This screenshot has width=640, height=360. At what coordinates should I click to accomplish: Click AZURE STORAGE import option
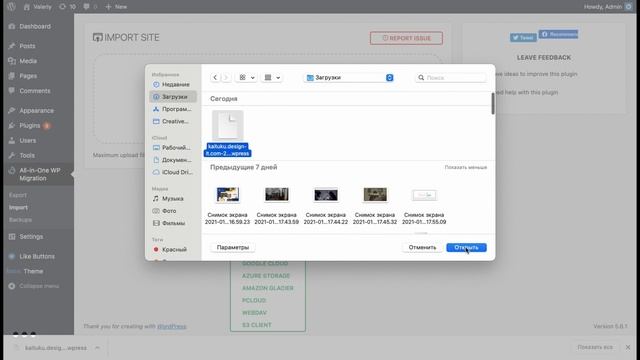(x=266, y=276)
